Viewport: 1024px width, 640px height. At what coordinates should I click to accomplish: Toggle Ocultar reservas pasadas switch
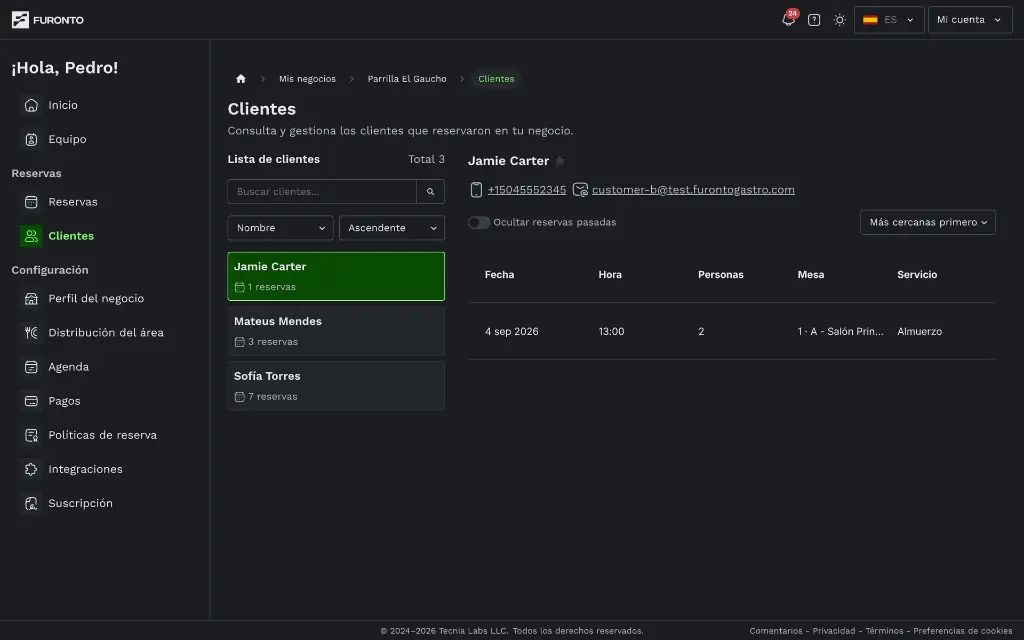[x=479, y=223]
